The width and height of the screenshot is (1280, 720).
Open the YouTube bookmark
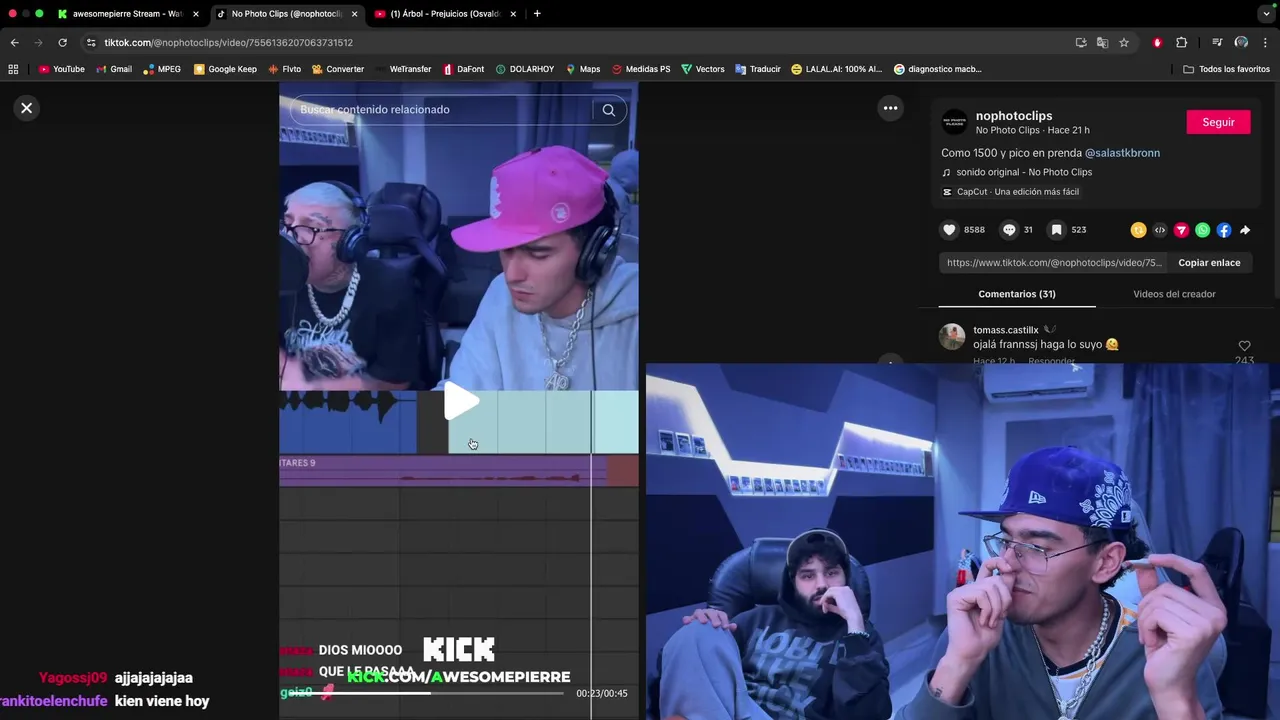pos(61,69)
